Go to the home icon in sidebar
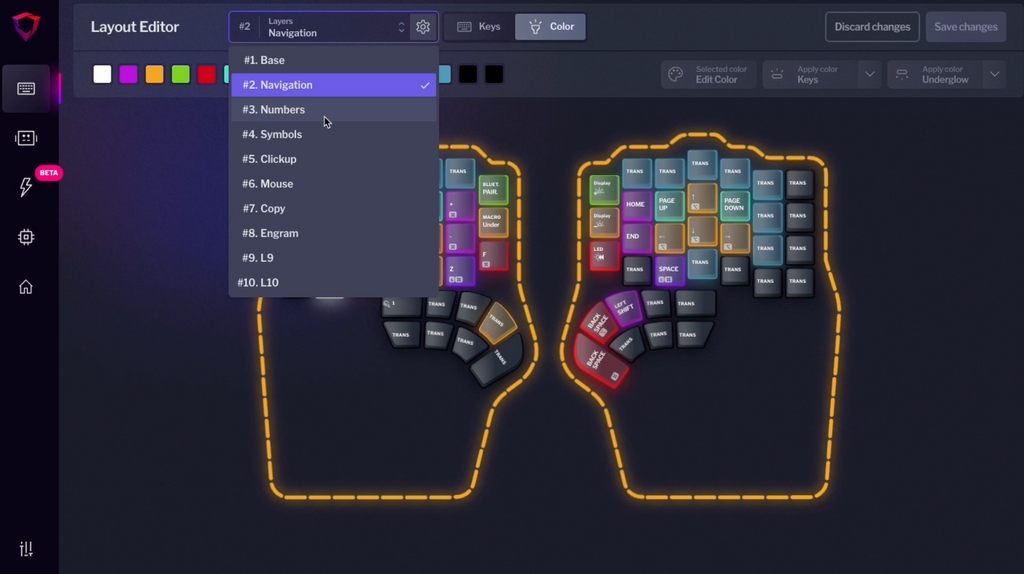This screenshot has width=1024, height=574. (x=26, y=287)
